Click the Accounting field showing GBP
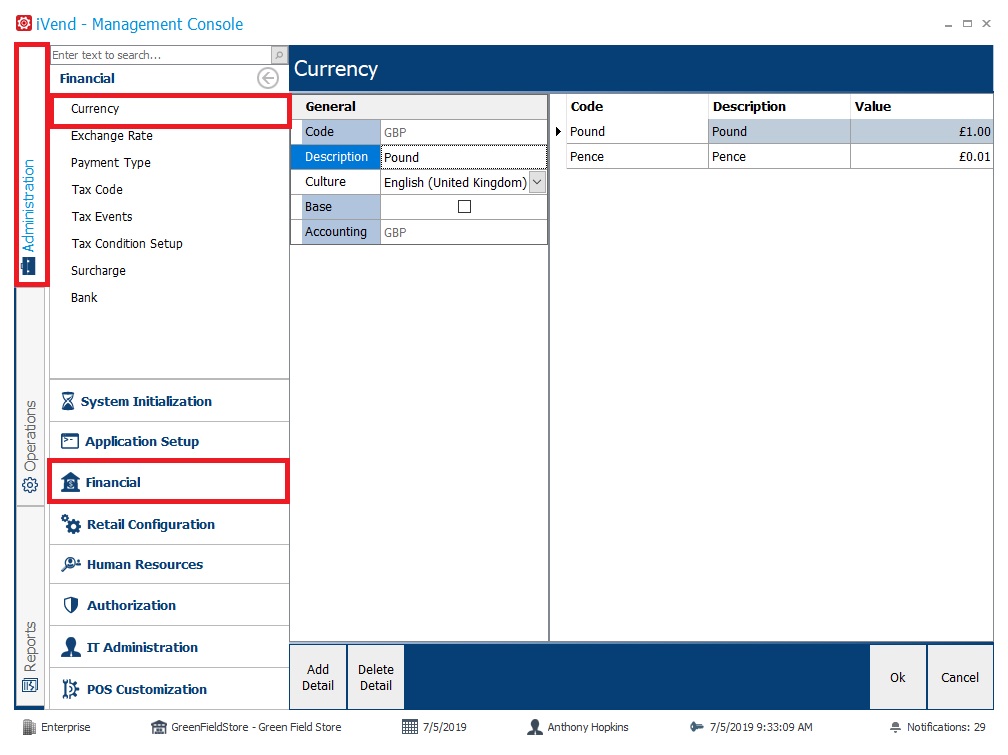Screen dimensions: 1008x755 (x=464, y=232)
